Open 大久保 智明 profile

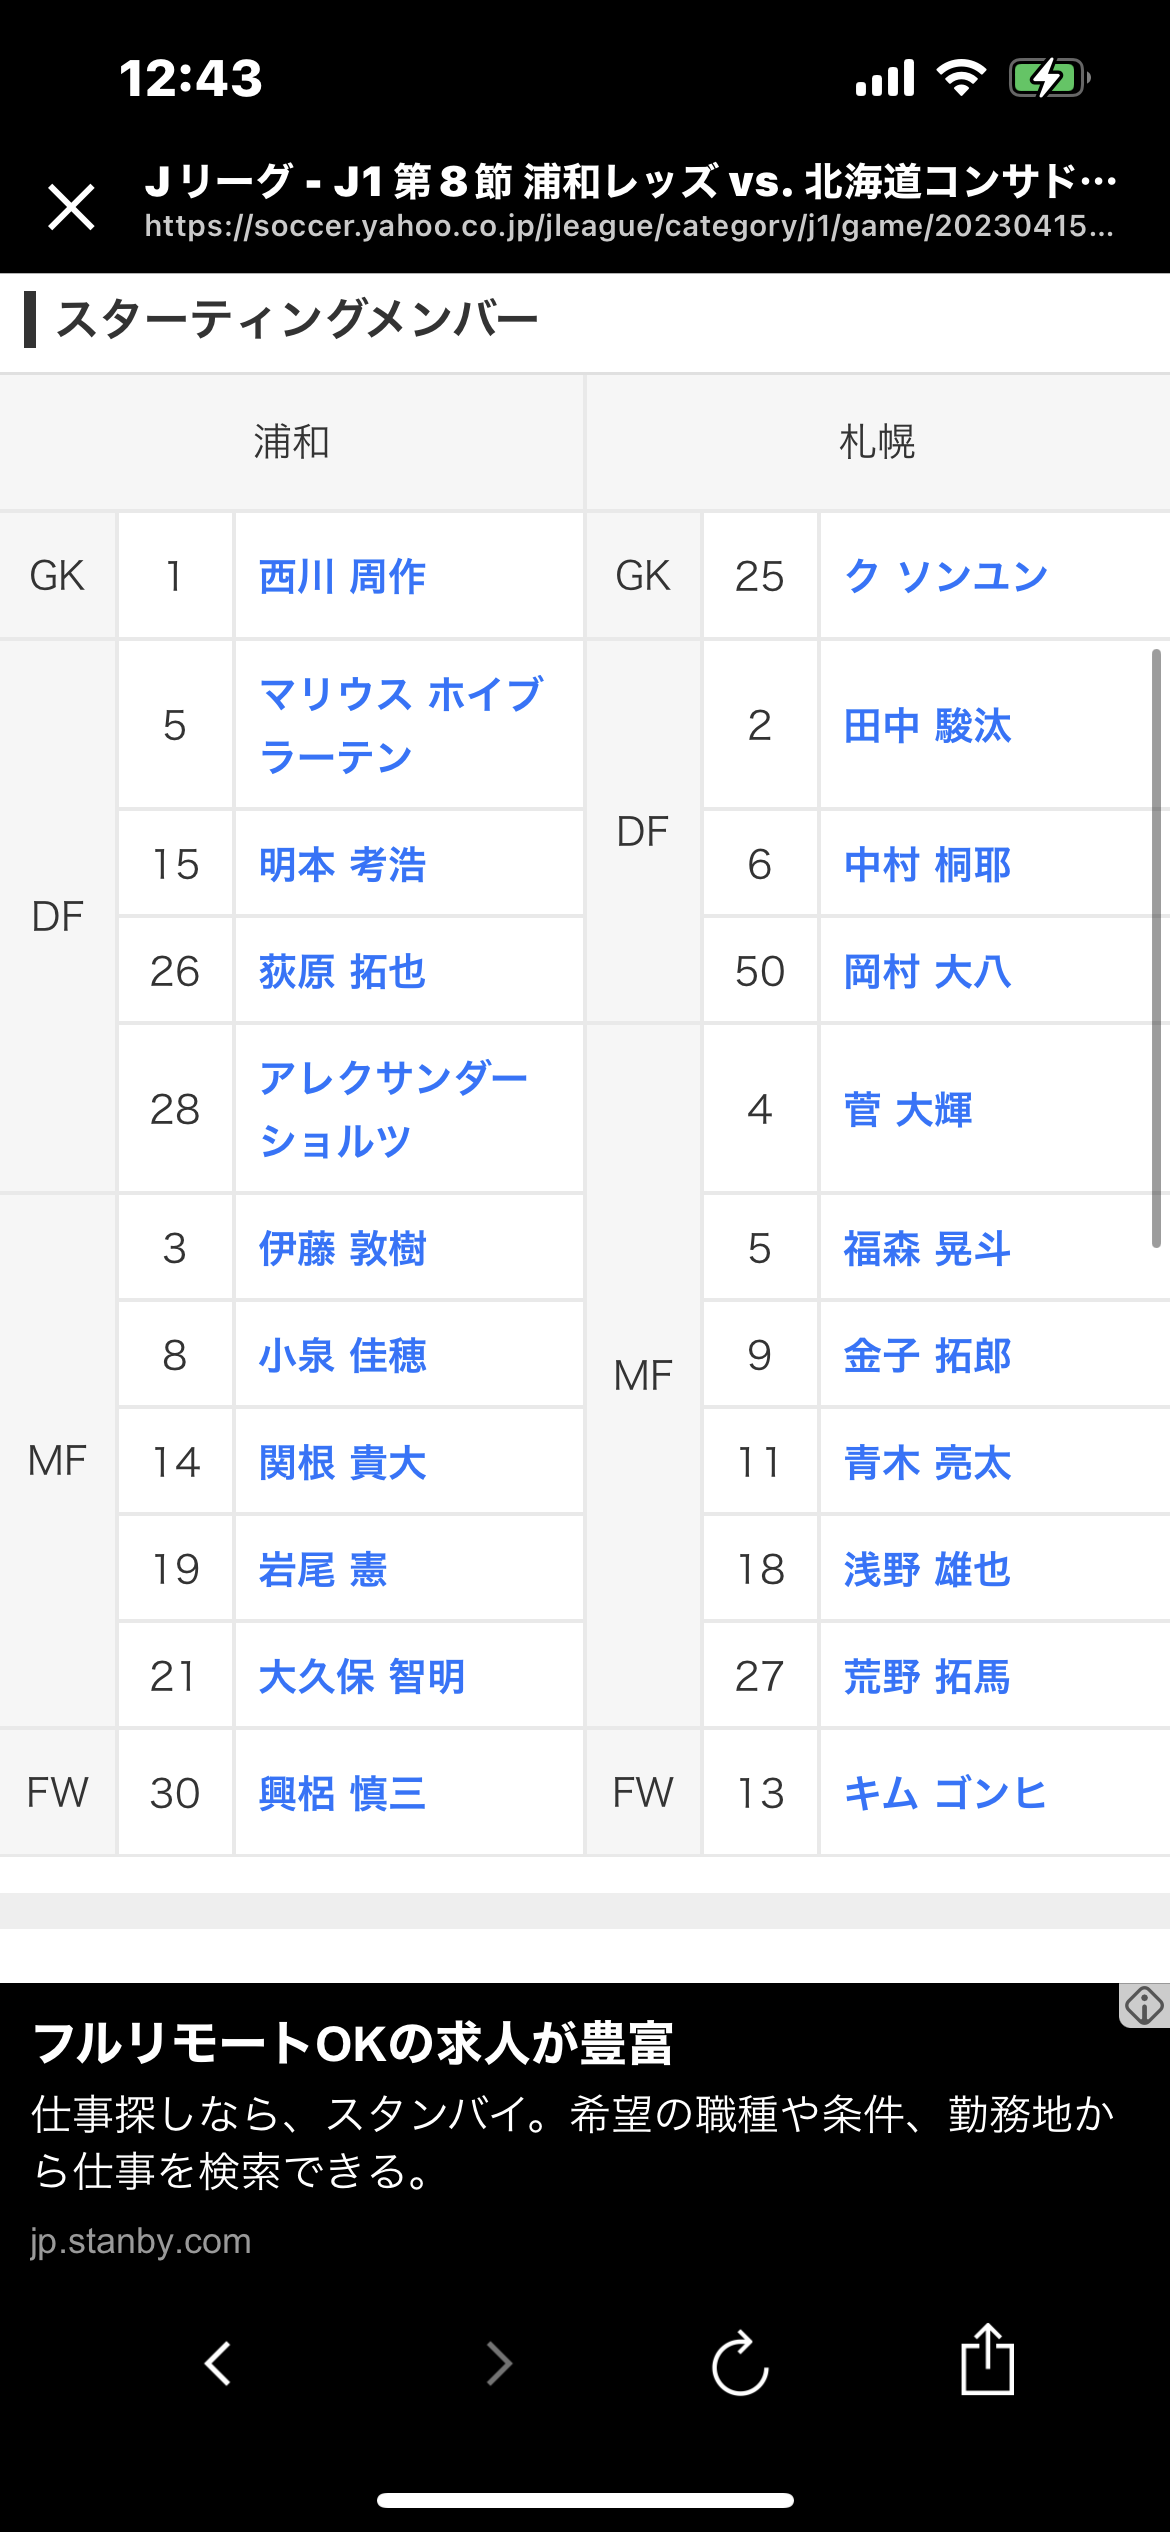362,1677
